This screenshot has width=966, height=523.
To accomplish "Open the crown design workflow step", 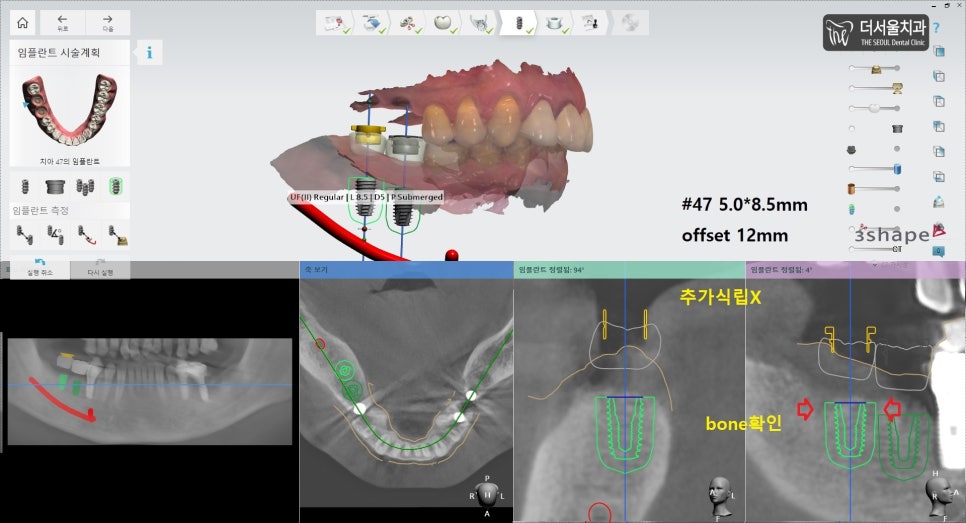I will 443,23.
